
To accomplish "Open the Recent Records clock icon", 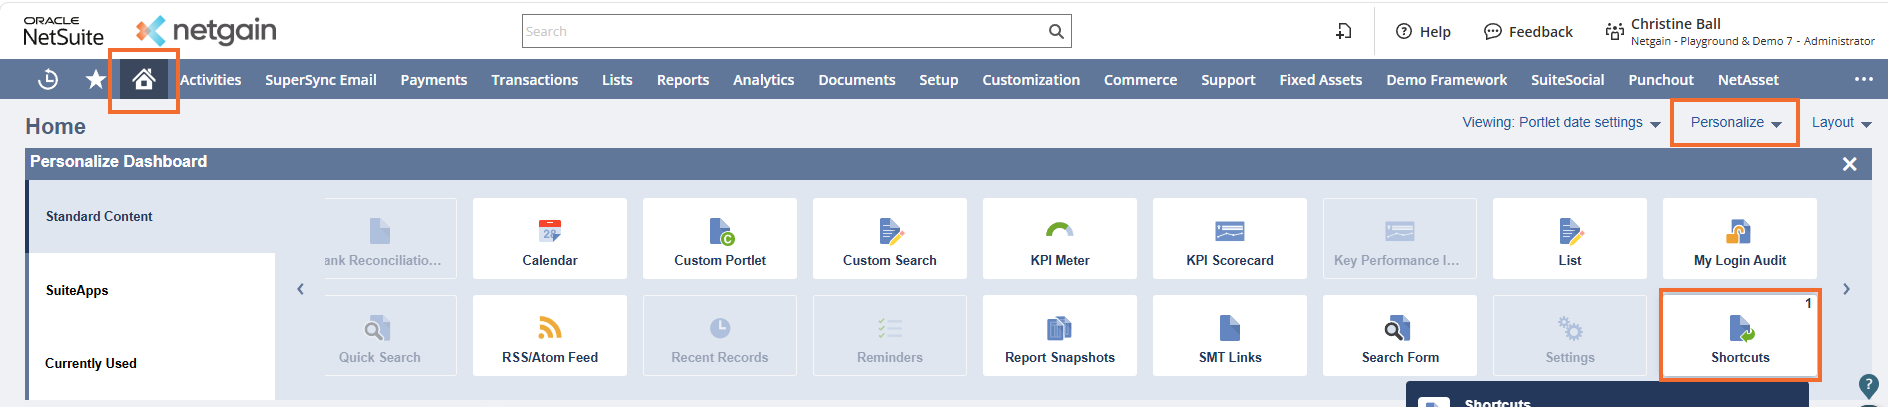I will [47, 79].
